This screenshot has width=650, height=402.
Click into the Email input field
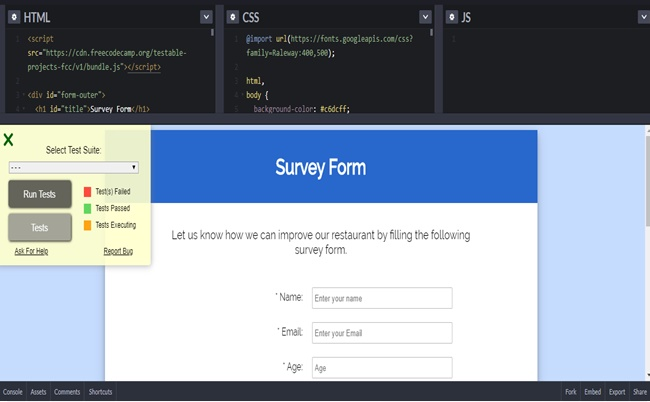click(382, 333)
